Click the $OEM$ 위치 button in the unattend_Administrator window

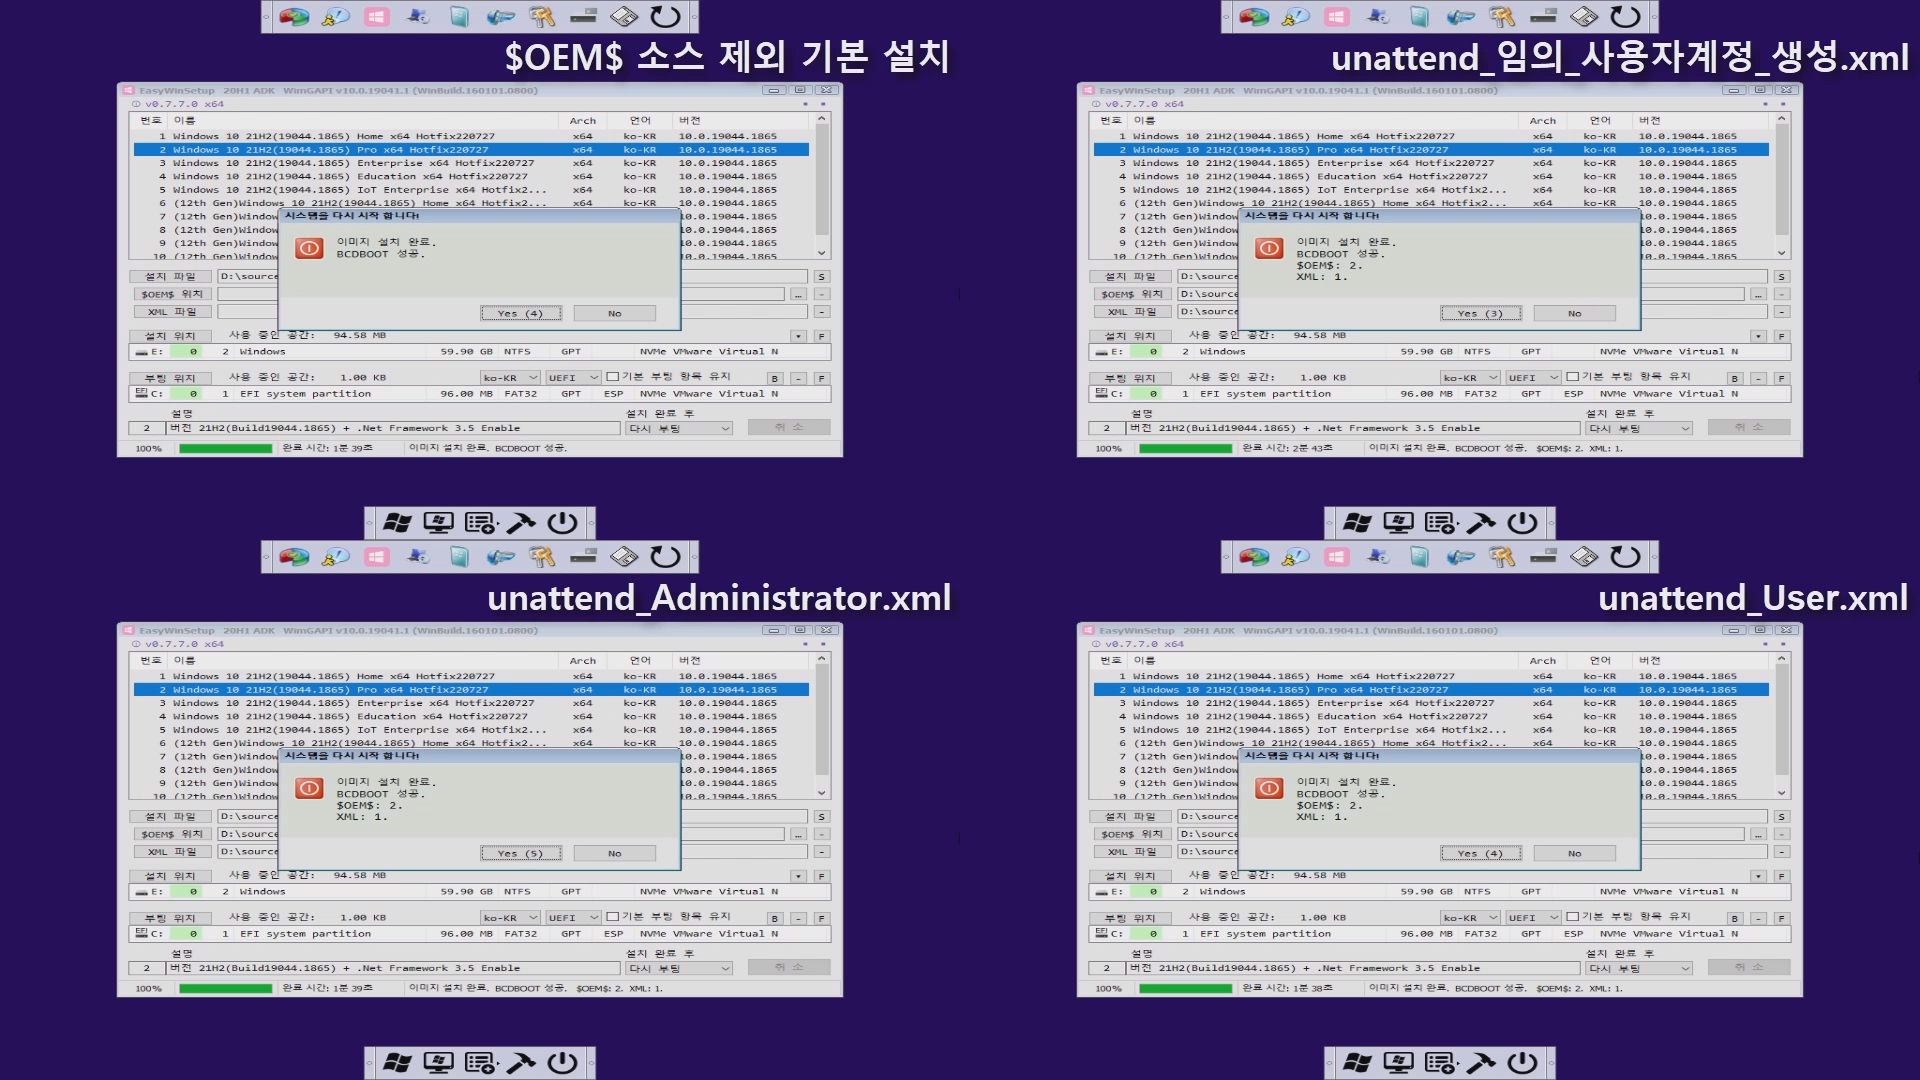coord(171,834)
